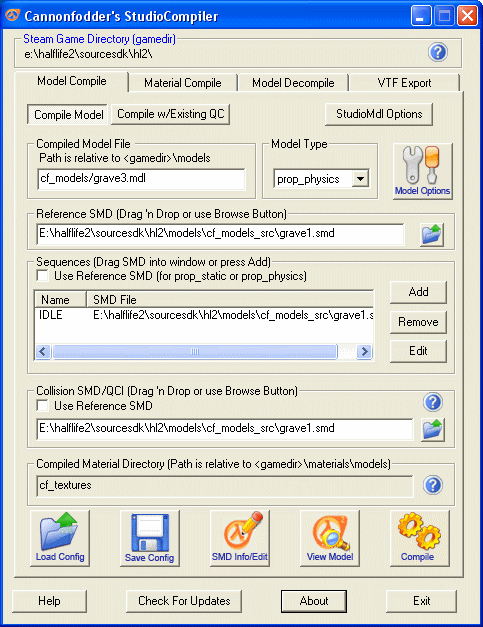The height and width of the screenshot is (627, 483).
Task: Close the StudioCompiler window
Action: tap(467, 16)
